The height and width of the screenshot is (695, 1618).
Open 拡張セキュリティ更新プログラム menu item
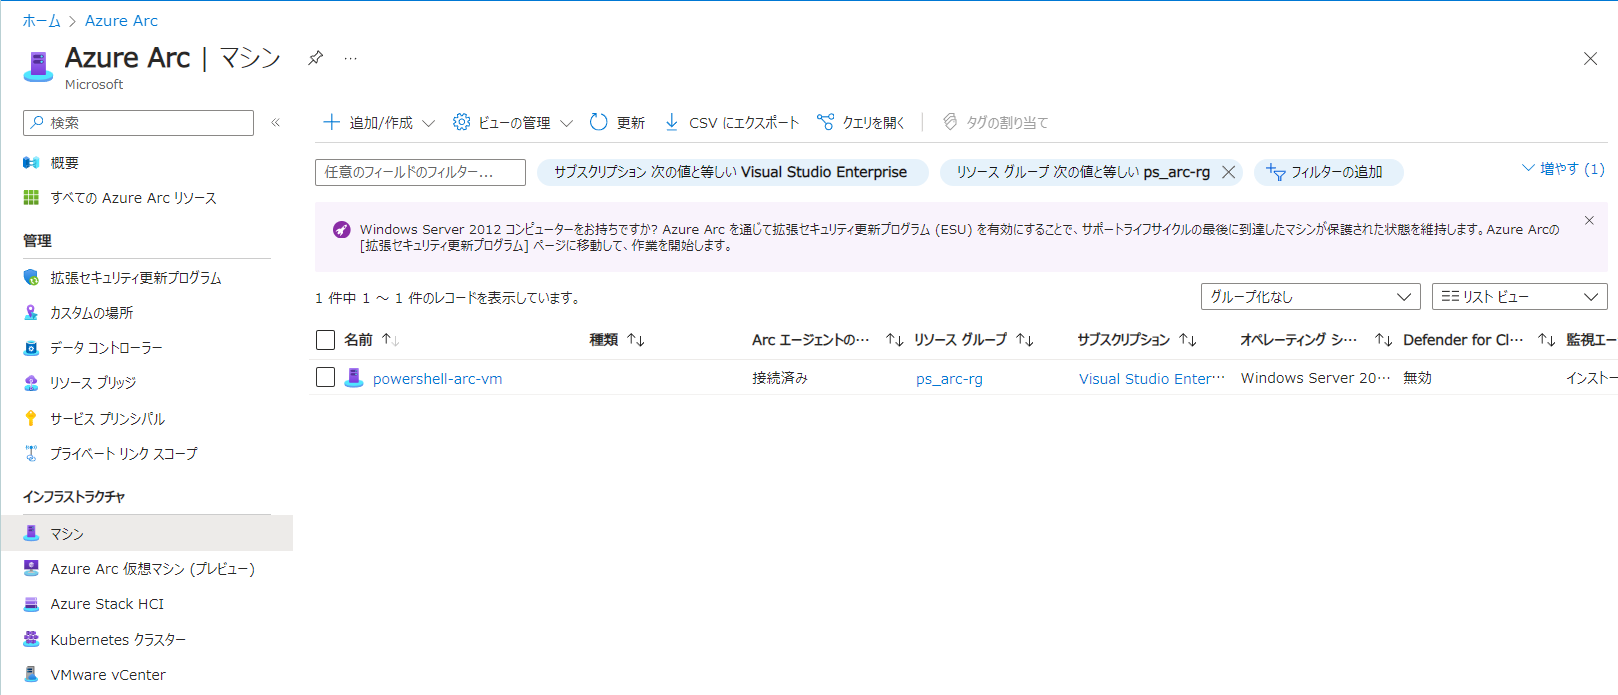click(136, 278)
